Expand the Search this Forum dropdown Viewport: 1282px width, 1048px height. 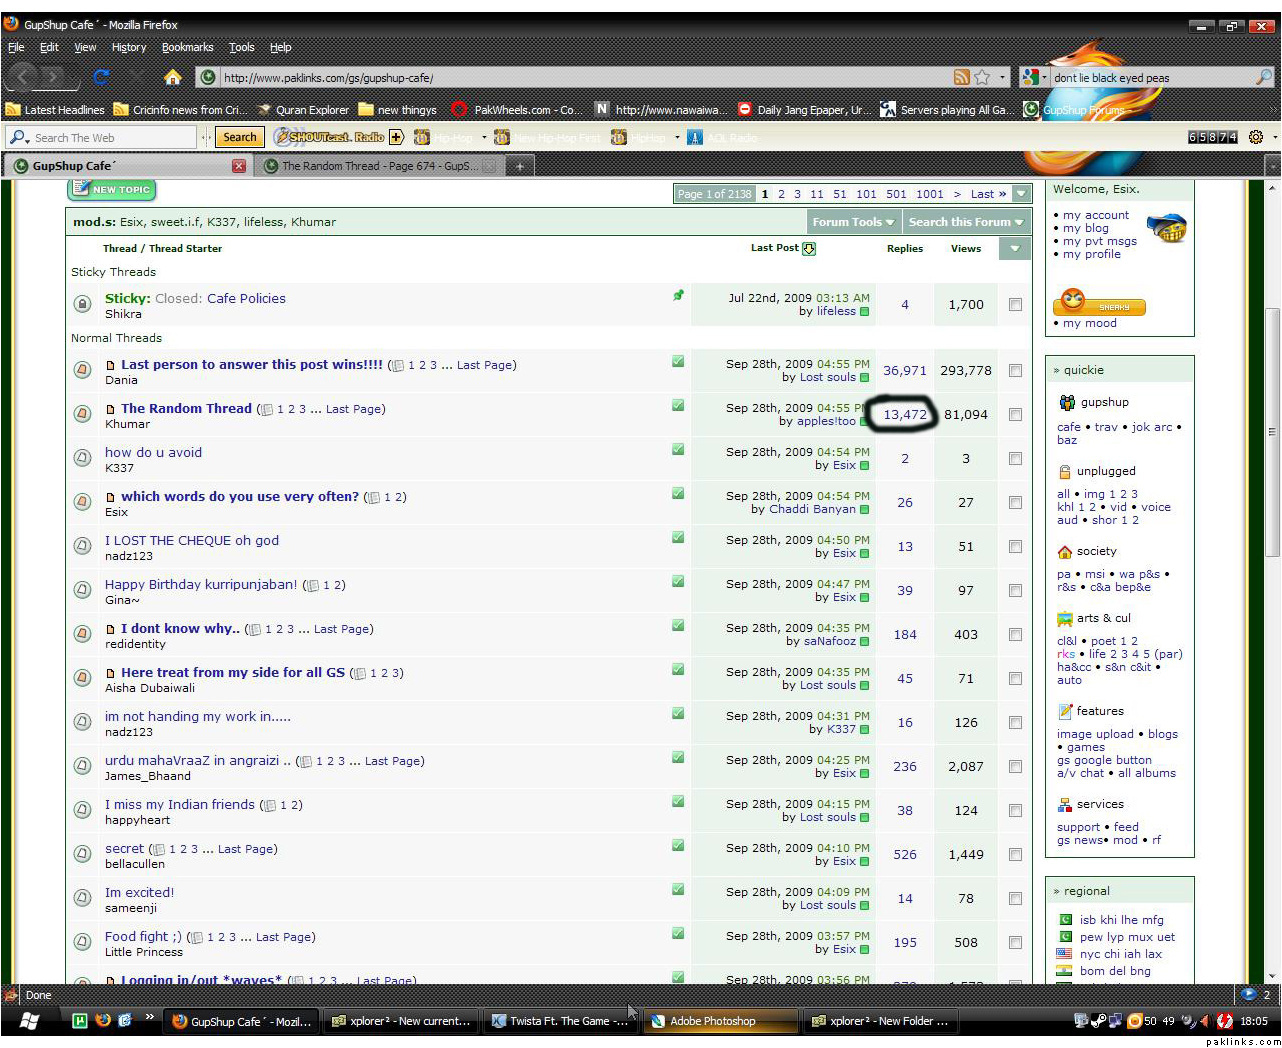point(965,222)
